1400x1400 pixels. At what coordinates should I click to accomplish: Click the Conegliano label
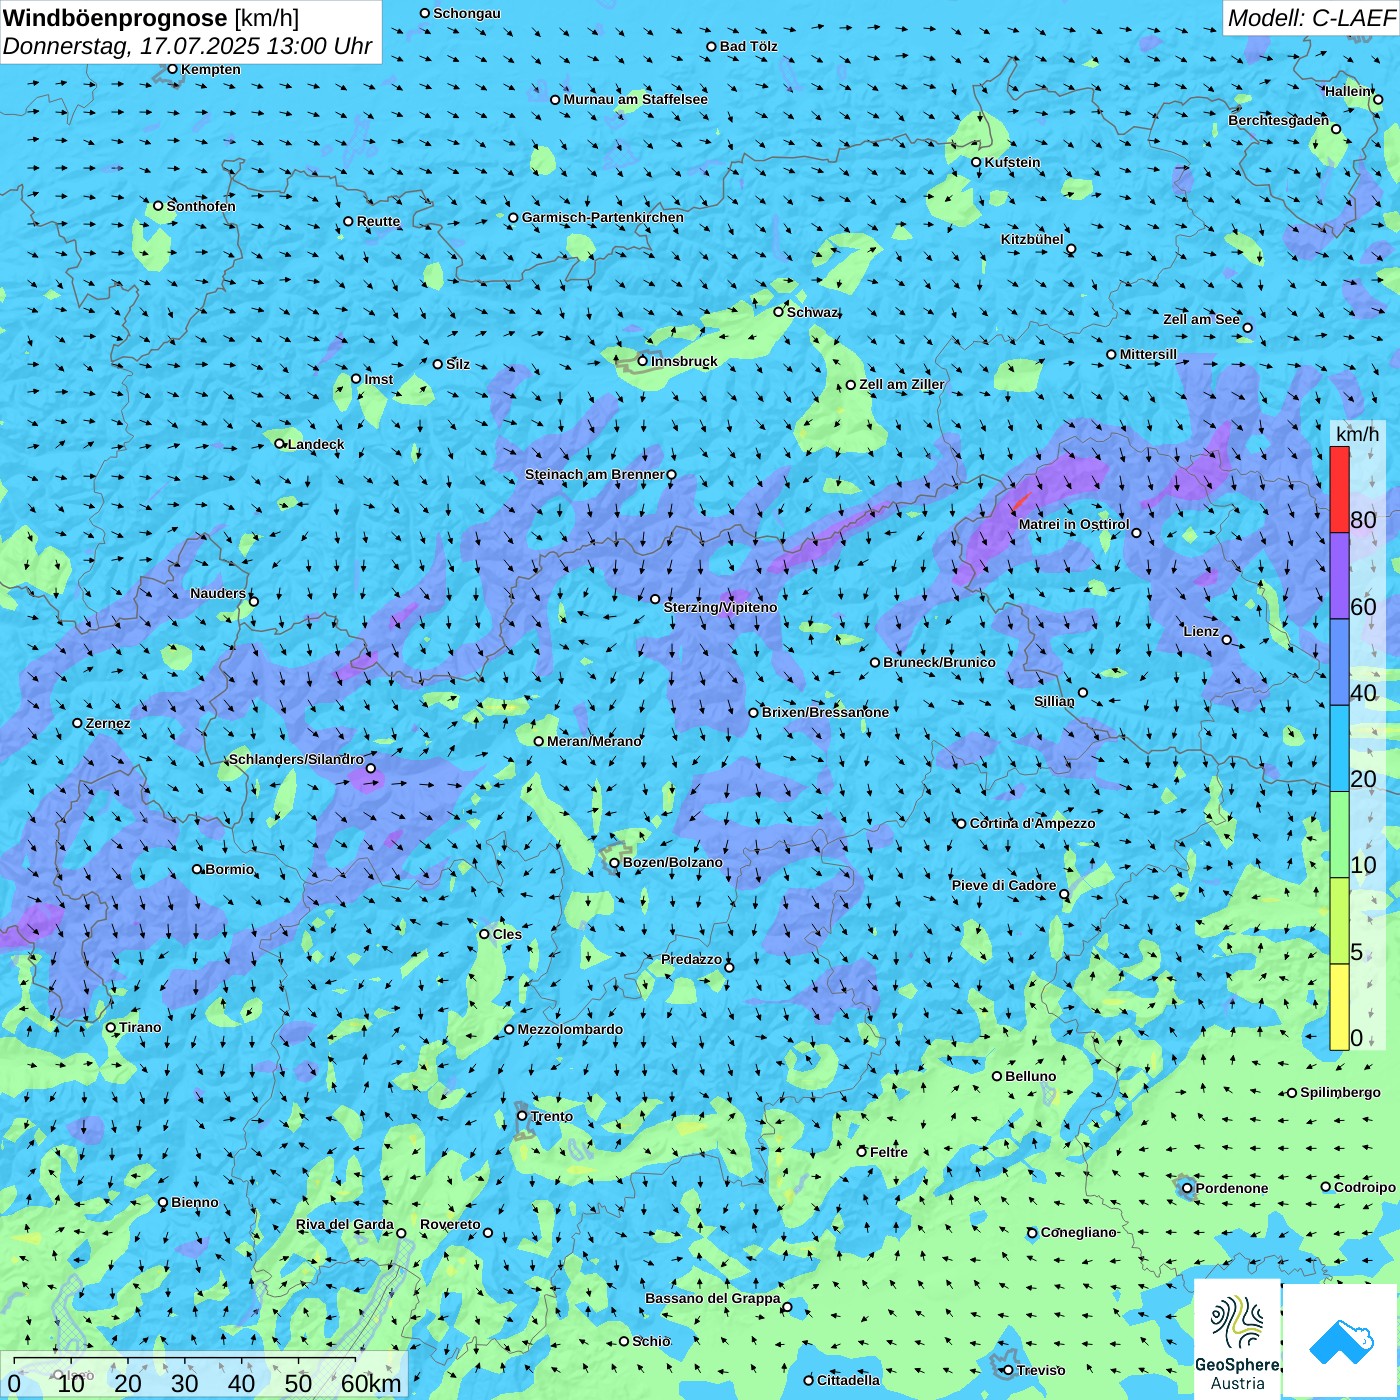coord(1078,1232)
